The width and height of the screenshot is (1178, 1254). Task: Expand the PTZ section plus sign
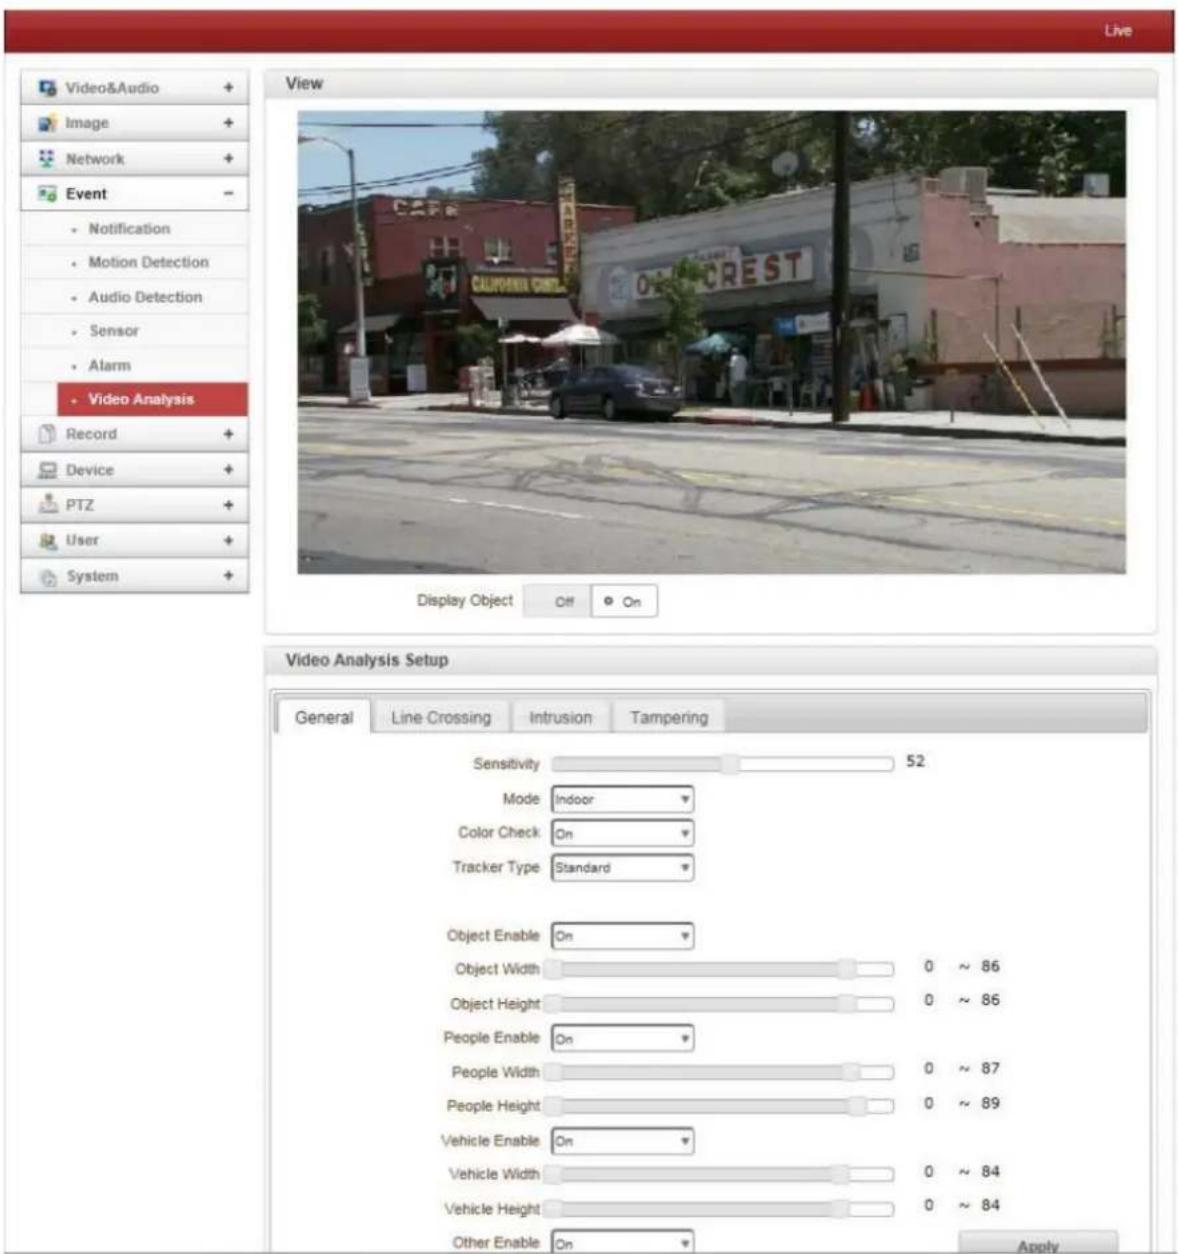229,505
